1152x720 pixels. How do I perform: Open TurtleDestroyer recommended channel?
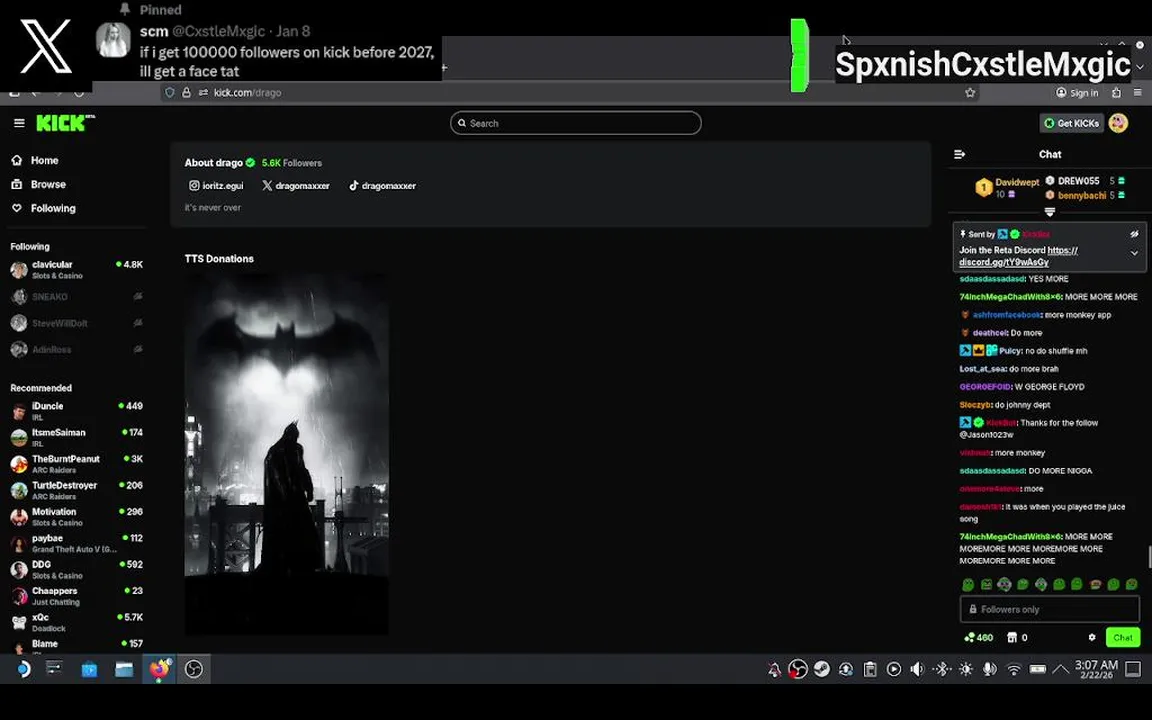coord(76,490)
